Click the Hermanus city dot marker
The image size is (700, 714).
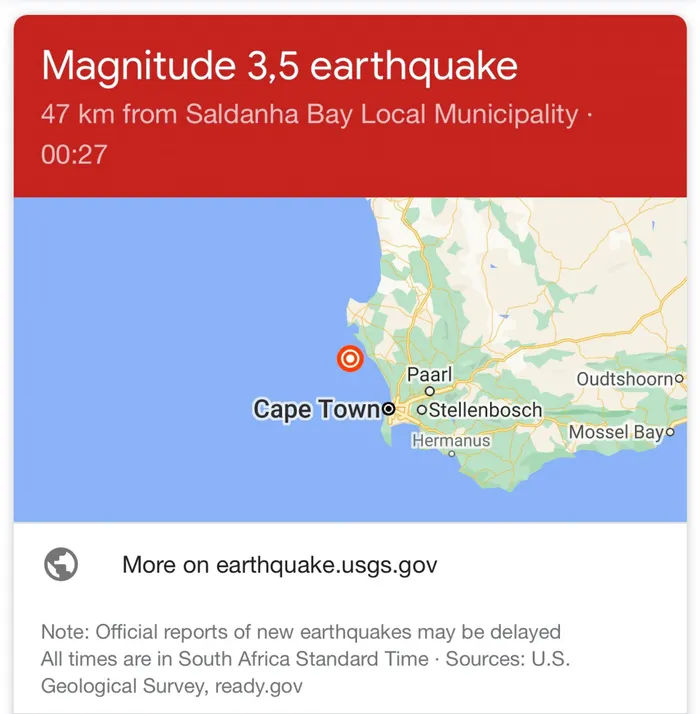[452, 453]
